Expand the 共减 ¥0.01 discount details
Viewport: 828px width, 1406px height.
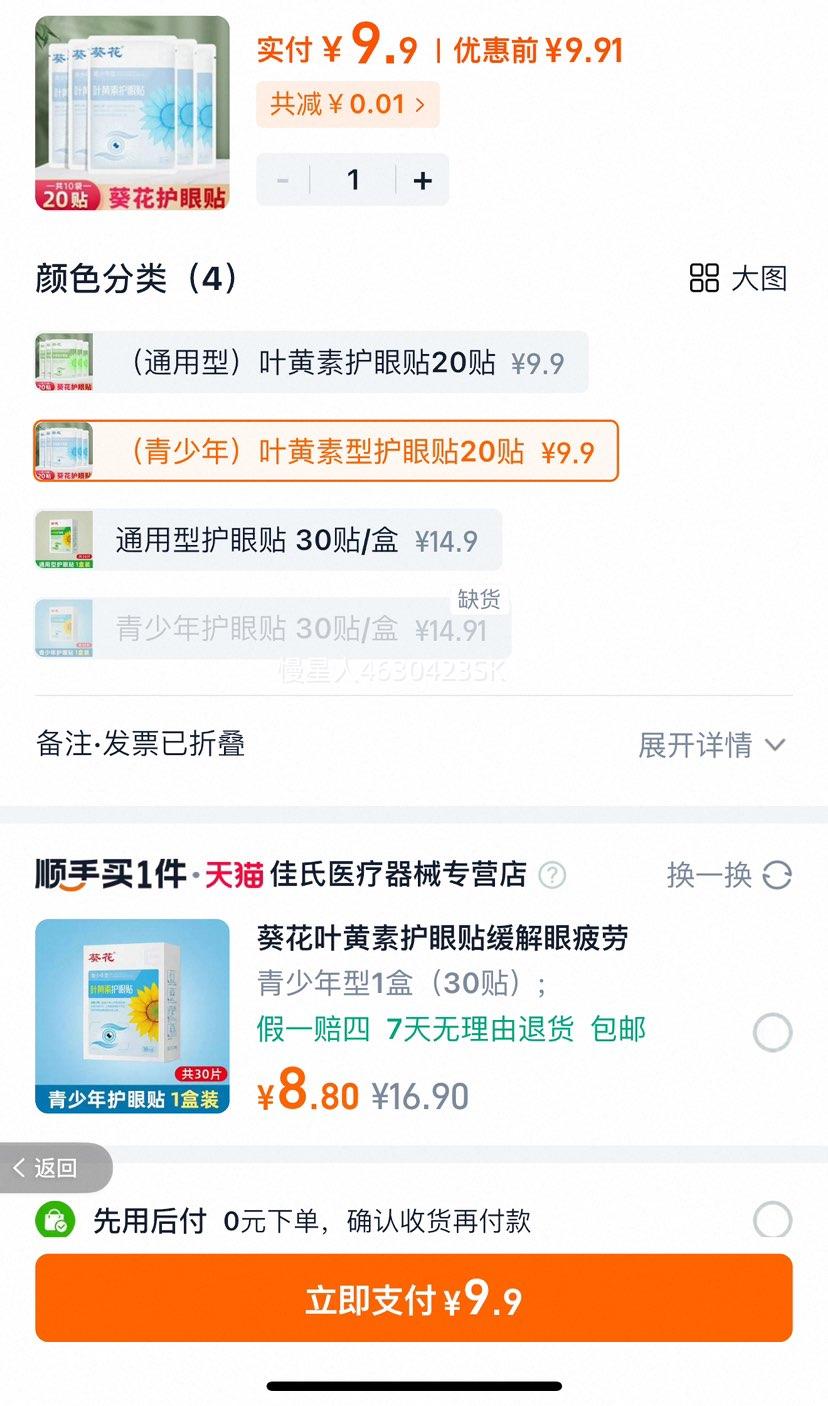(x=347, y=104)
